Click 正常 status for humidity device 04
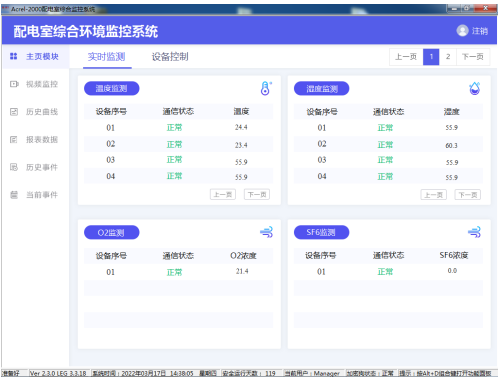Image resolution: width=501 pixels, height=388 pixels. 385,176
